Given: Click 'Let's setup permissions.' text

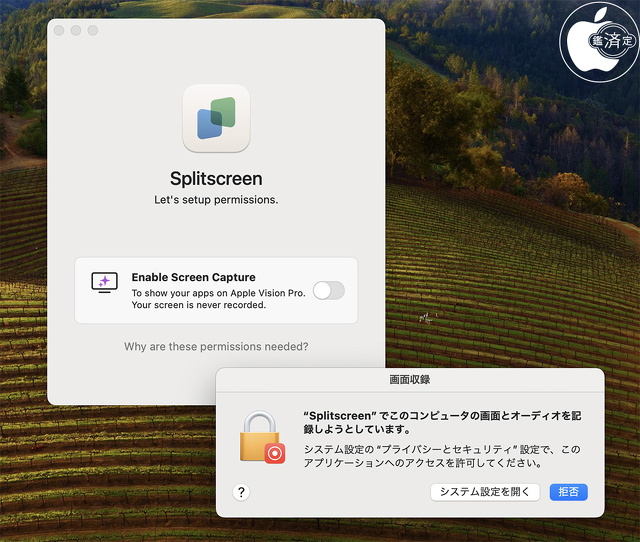Looking at the screenshot, I should pyautogui.click(x=216, y=200).
